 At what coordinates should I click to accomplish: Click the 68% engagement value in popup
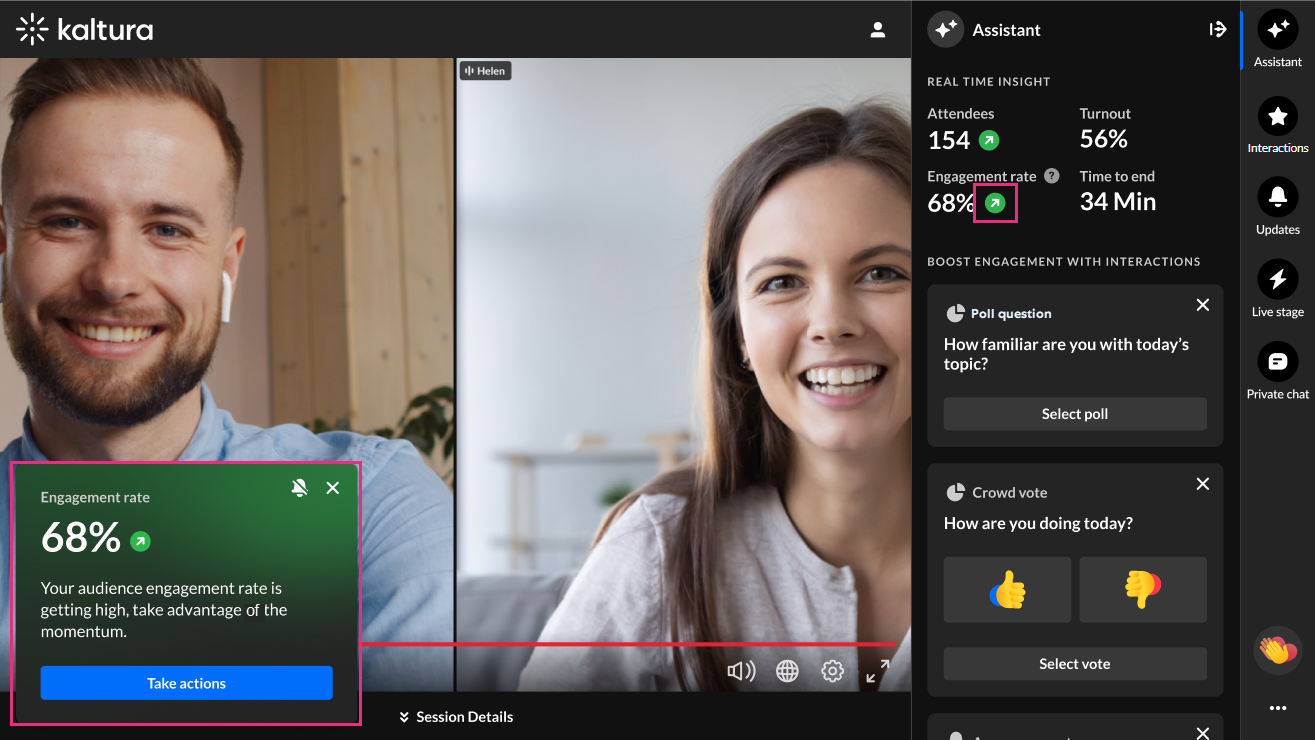[81, 538]
